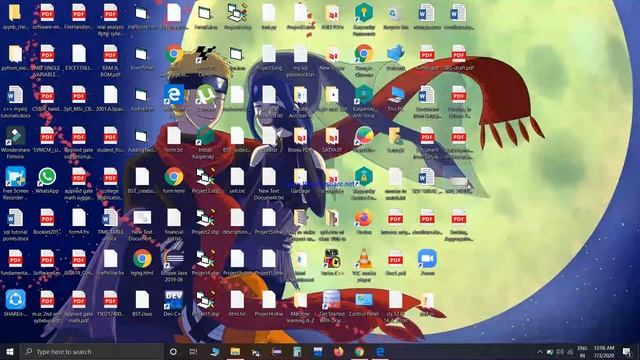The height and width of the screenshot is (360, 640).
Task: Select the Garbage folder
Action: click(x=300, y=180)
